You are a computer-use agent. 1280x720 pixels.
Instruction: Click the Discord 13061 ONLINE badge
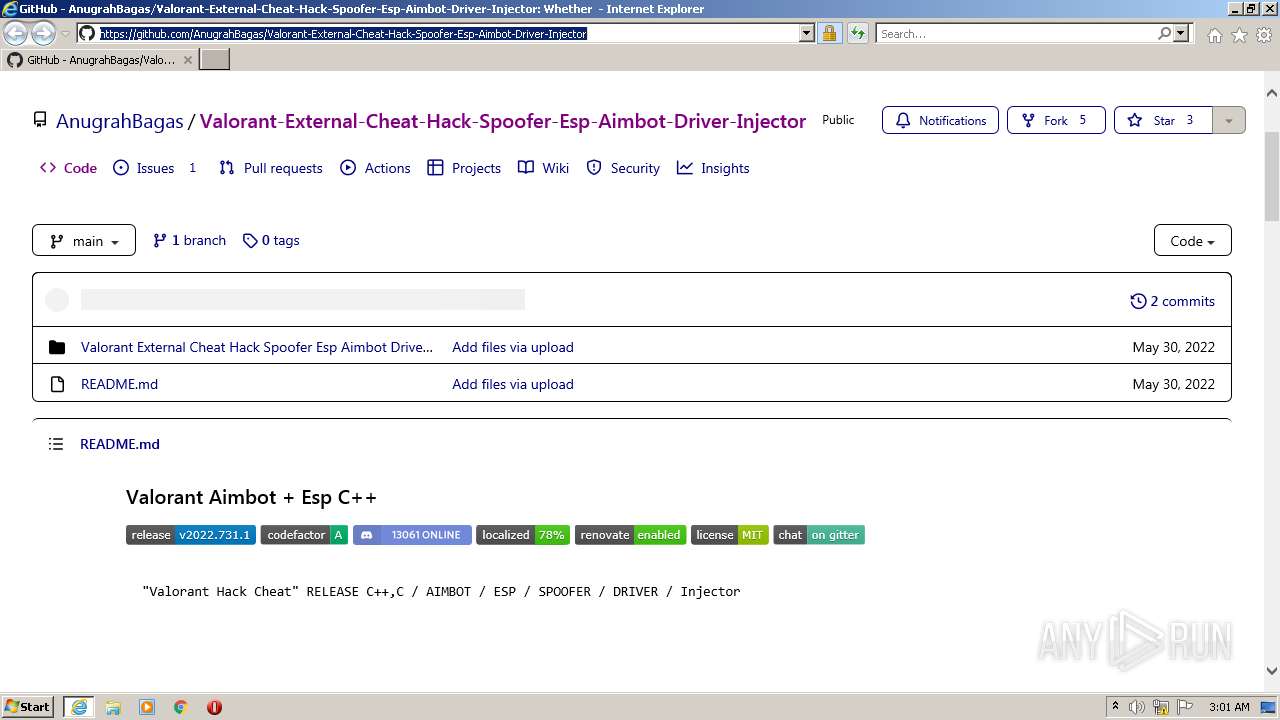point(412,535)
